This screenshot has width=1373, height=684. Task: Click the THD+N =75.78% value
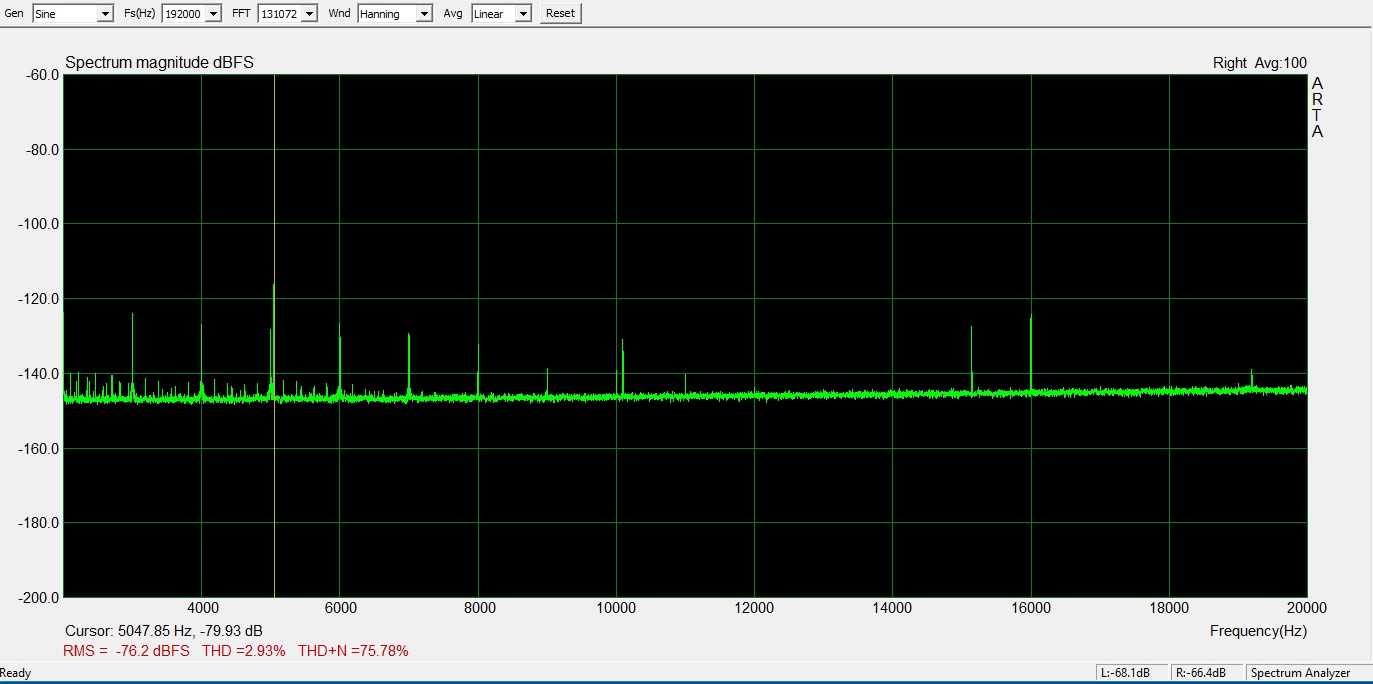[353, 651]
